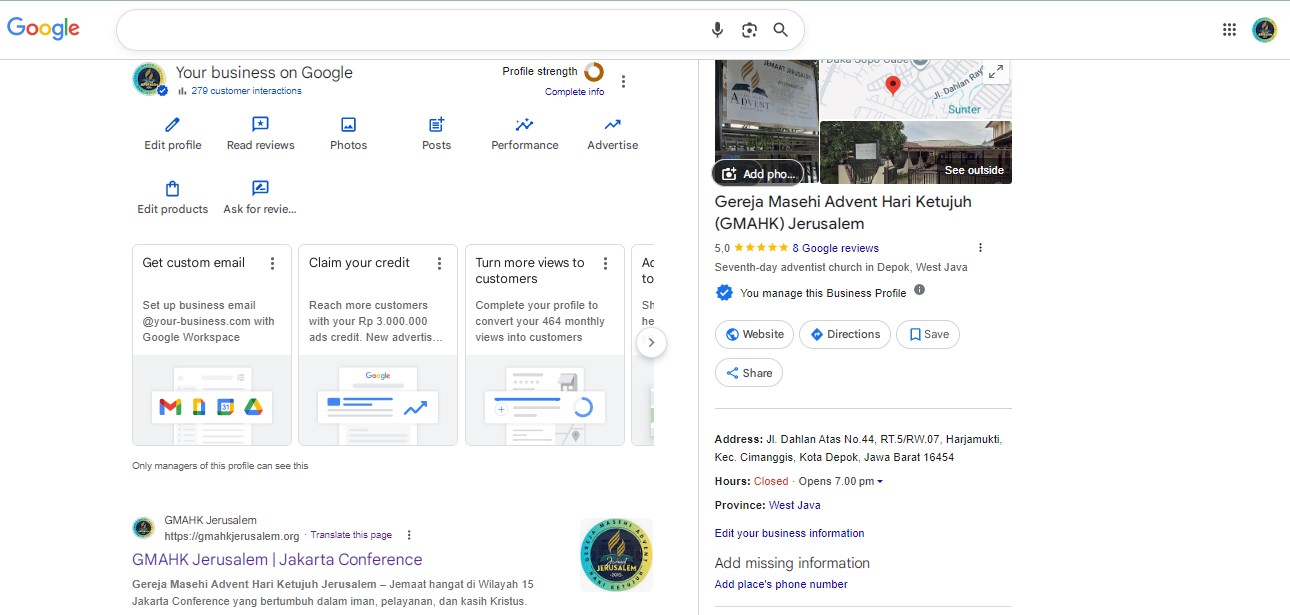Viewport: 1290px width, 615px height.
Task: Search by voice microphone icon
Action: [x=717, y=30]
